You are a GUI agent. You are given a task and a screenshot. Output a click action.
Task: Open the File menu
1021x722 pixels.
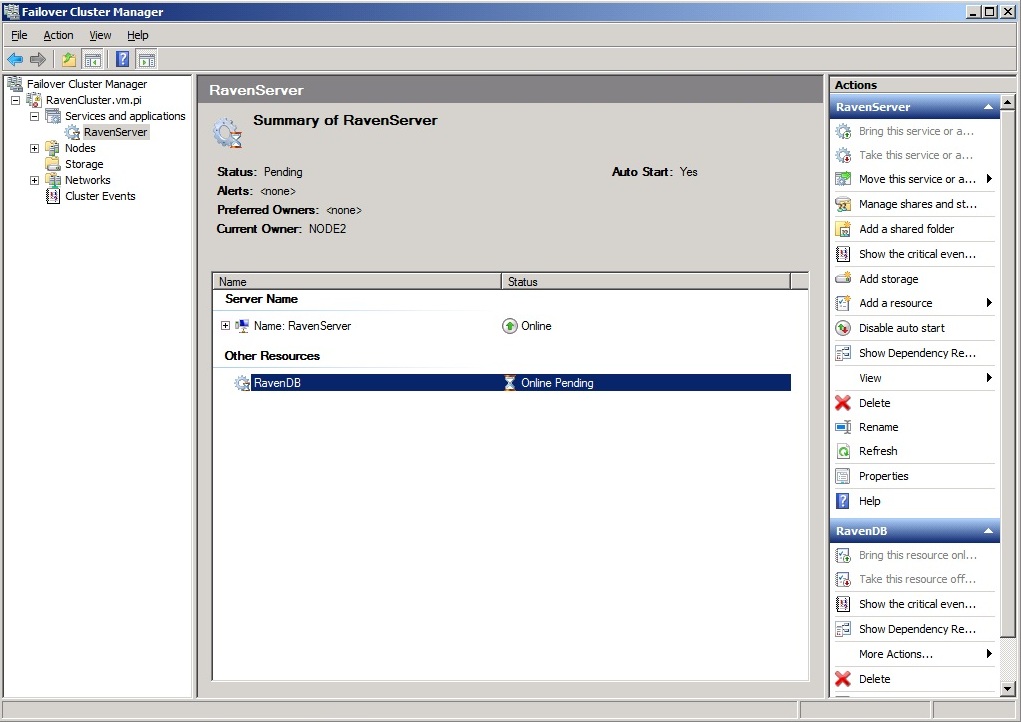point(20,35)
